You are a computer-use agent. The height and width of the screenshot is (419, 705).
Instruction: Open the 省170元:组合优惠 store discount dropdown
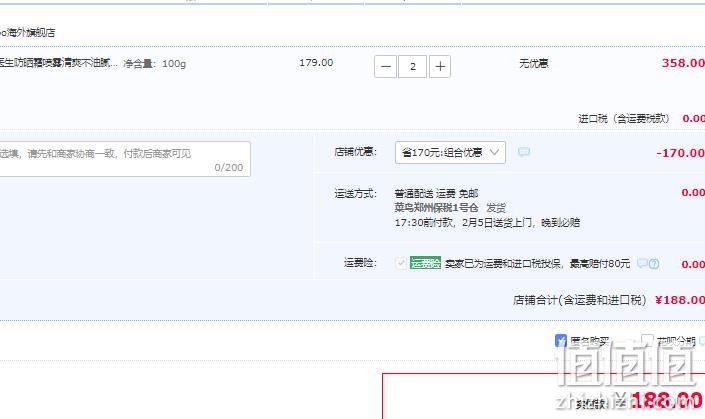pos(450,152)
